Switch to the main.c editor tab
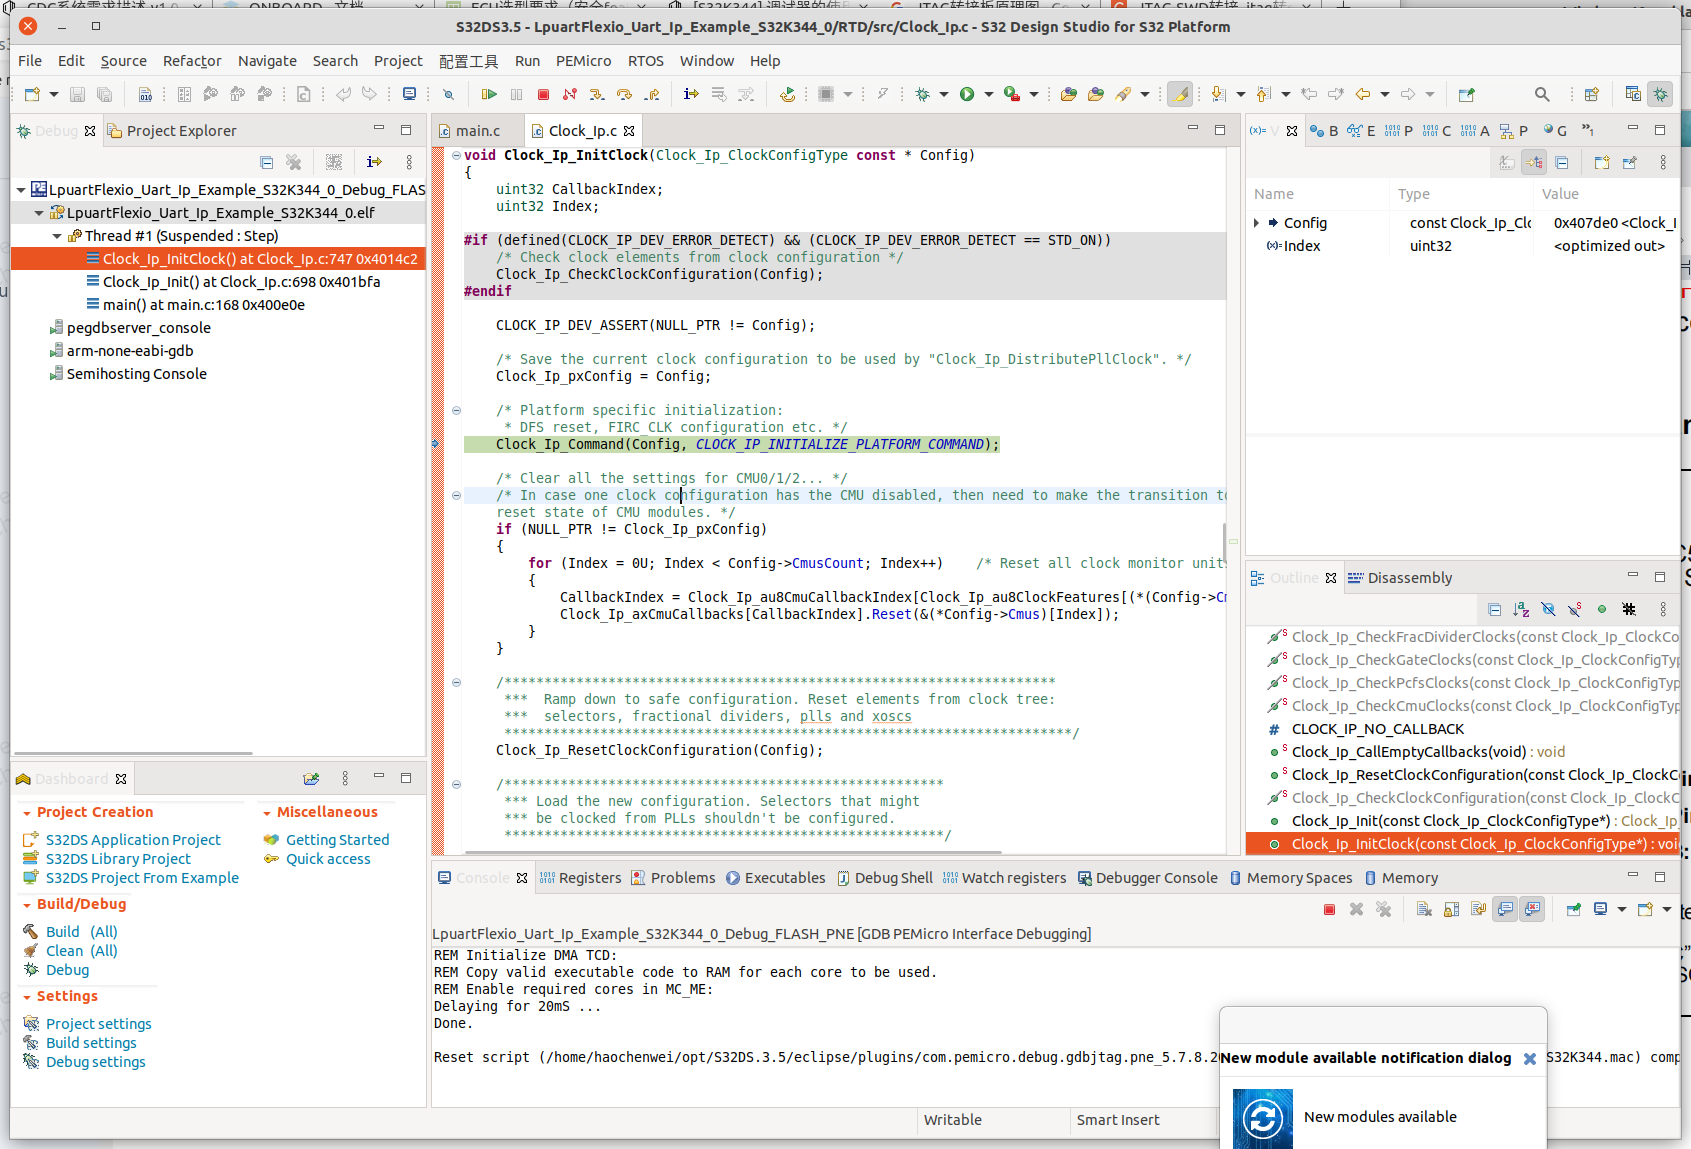 click(x=477, y=131)
